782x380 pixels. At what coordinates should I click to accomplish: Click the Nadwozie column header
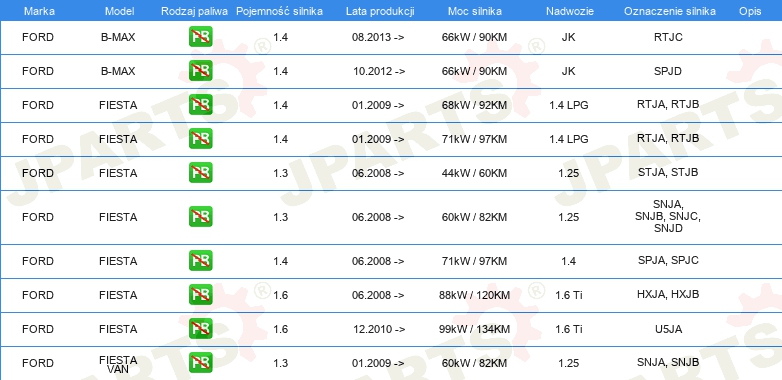click(x=570, y=11)
